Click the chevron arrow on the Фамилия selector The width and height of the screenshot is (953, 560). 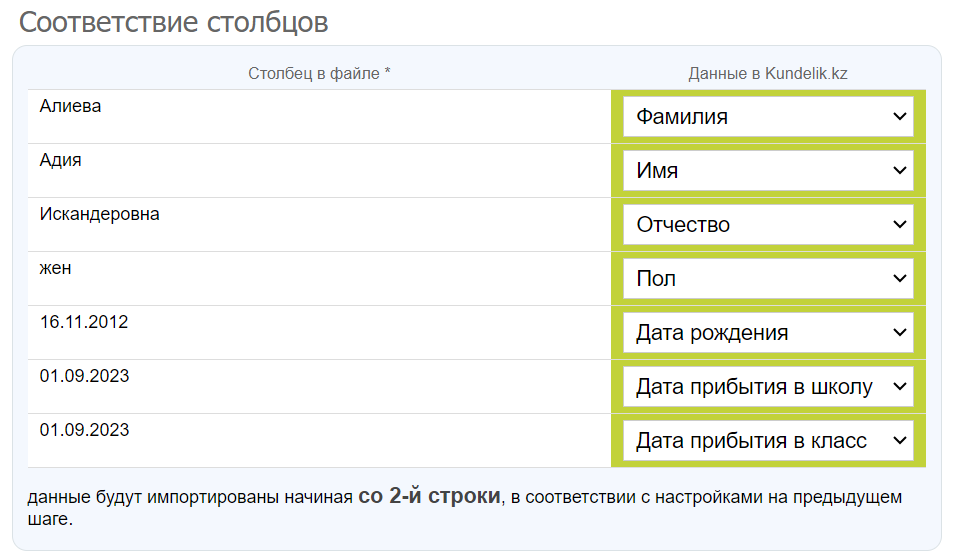click(897, 117)
